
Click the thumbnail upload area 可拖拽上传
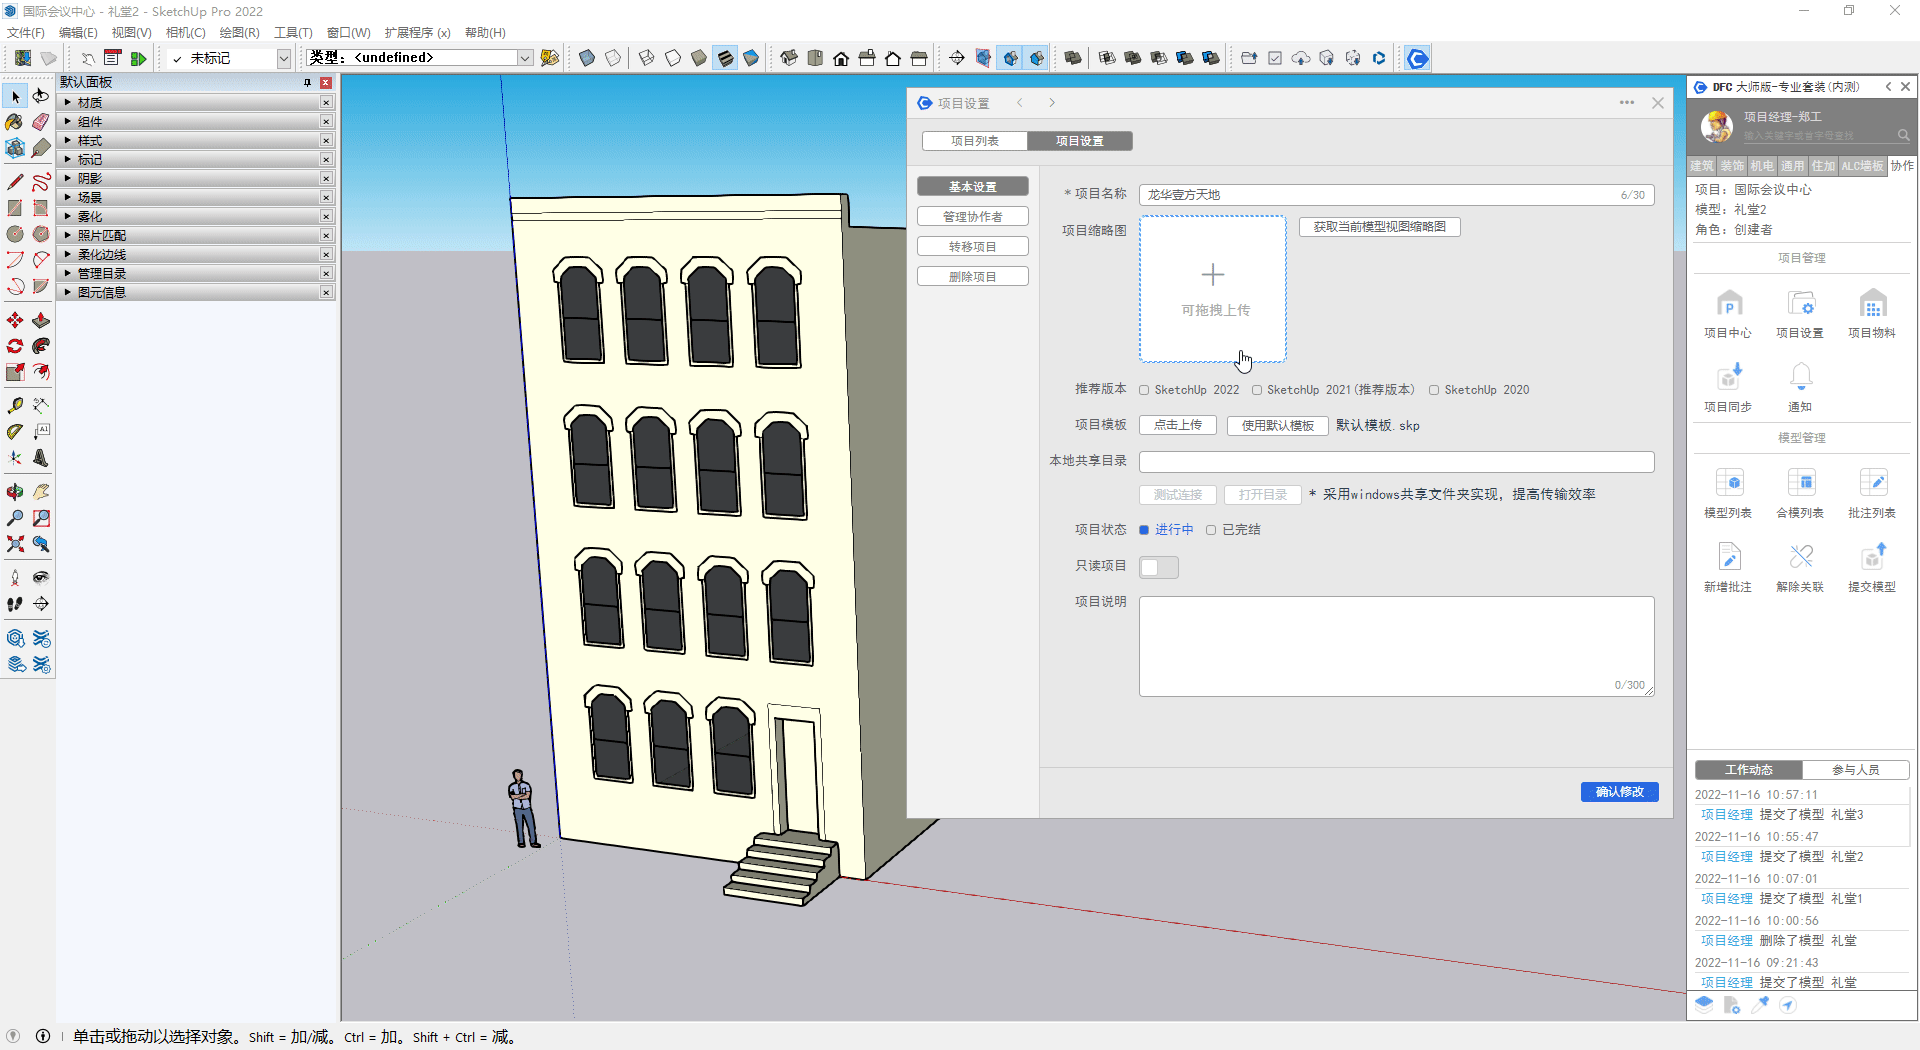pos(1213,289)
